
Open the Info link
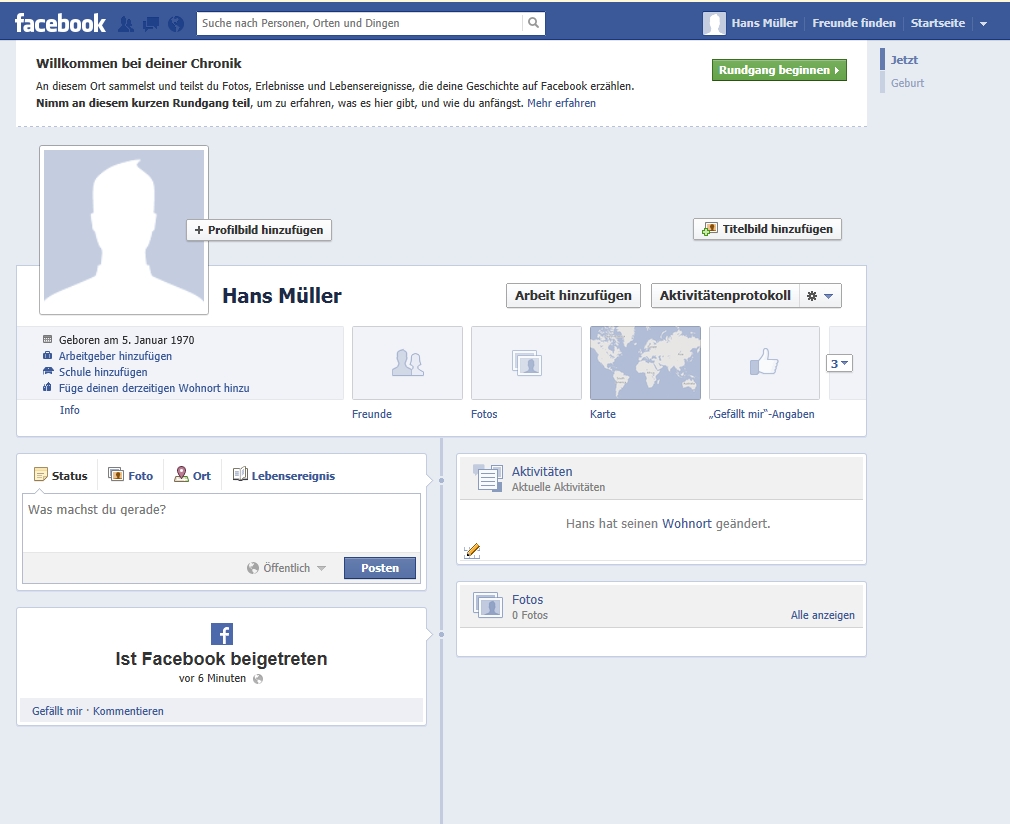[x=70, y=410]
